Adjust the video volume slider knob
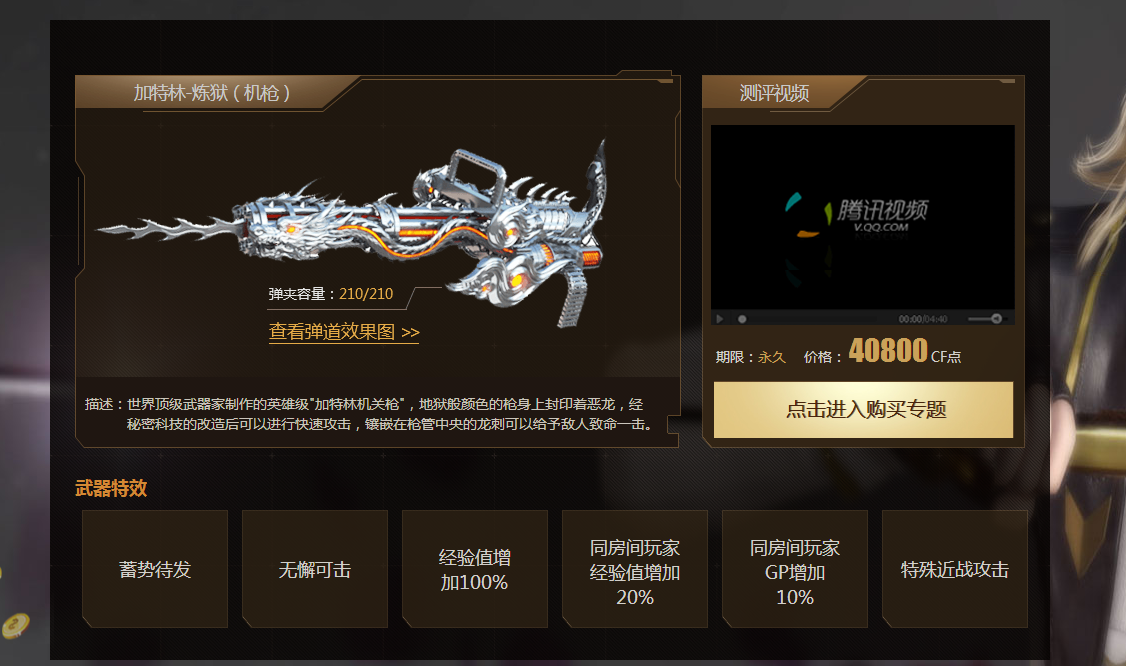 (x=996, y=318)
